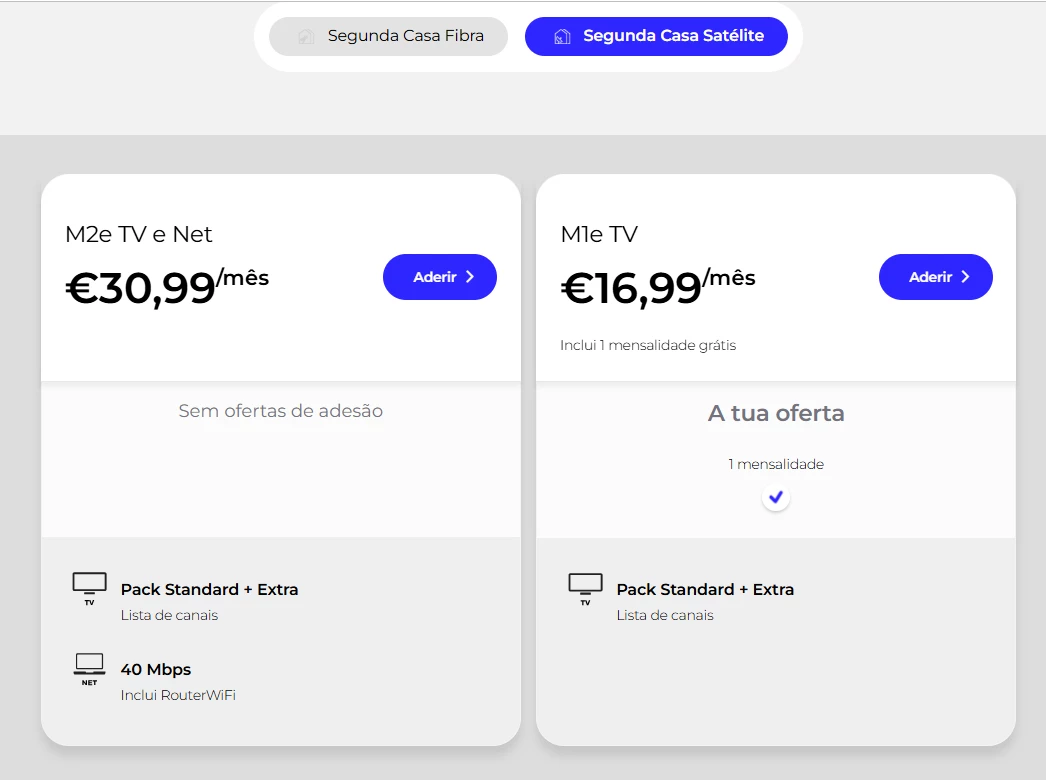Select Pack Standard + Extra in the M1e card
Image resolution: width=1046 pixels, height=780 pixels.
click(705, 589)
